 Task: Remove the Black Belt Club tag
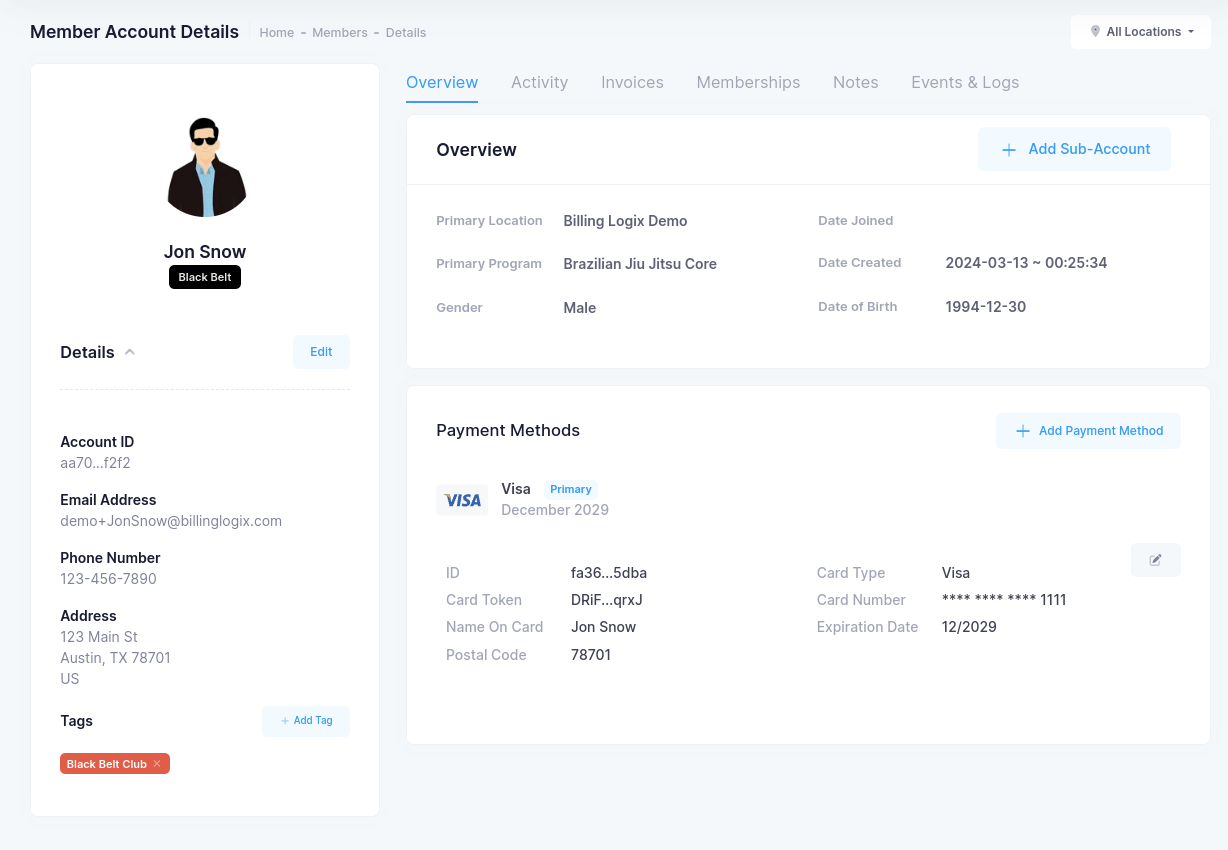pyautogui.click(x=157, y=763)
